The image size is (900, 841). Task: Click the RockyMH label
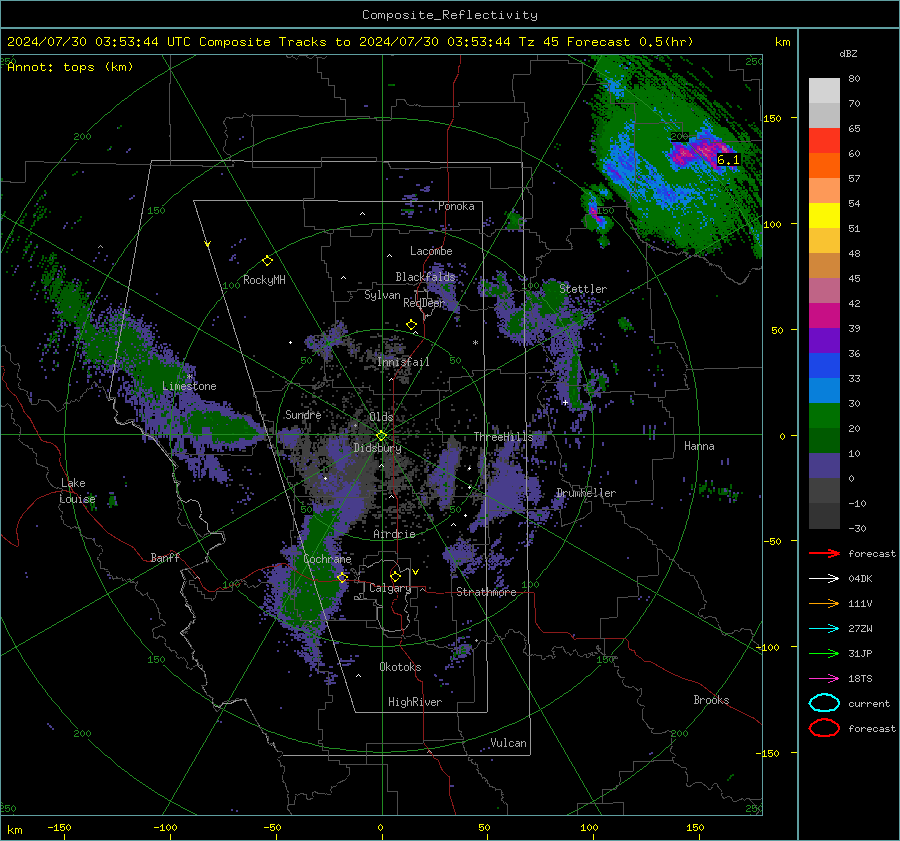(264, 280)
